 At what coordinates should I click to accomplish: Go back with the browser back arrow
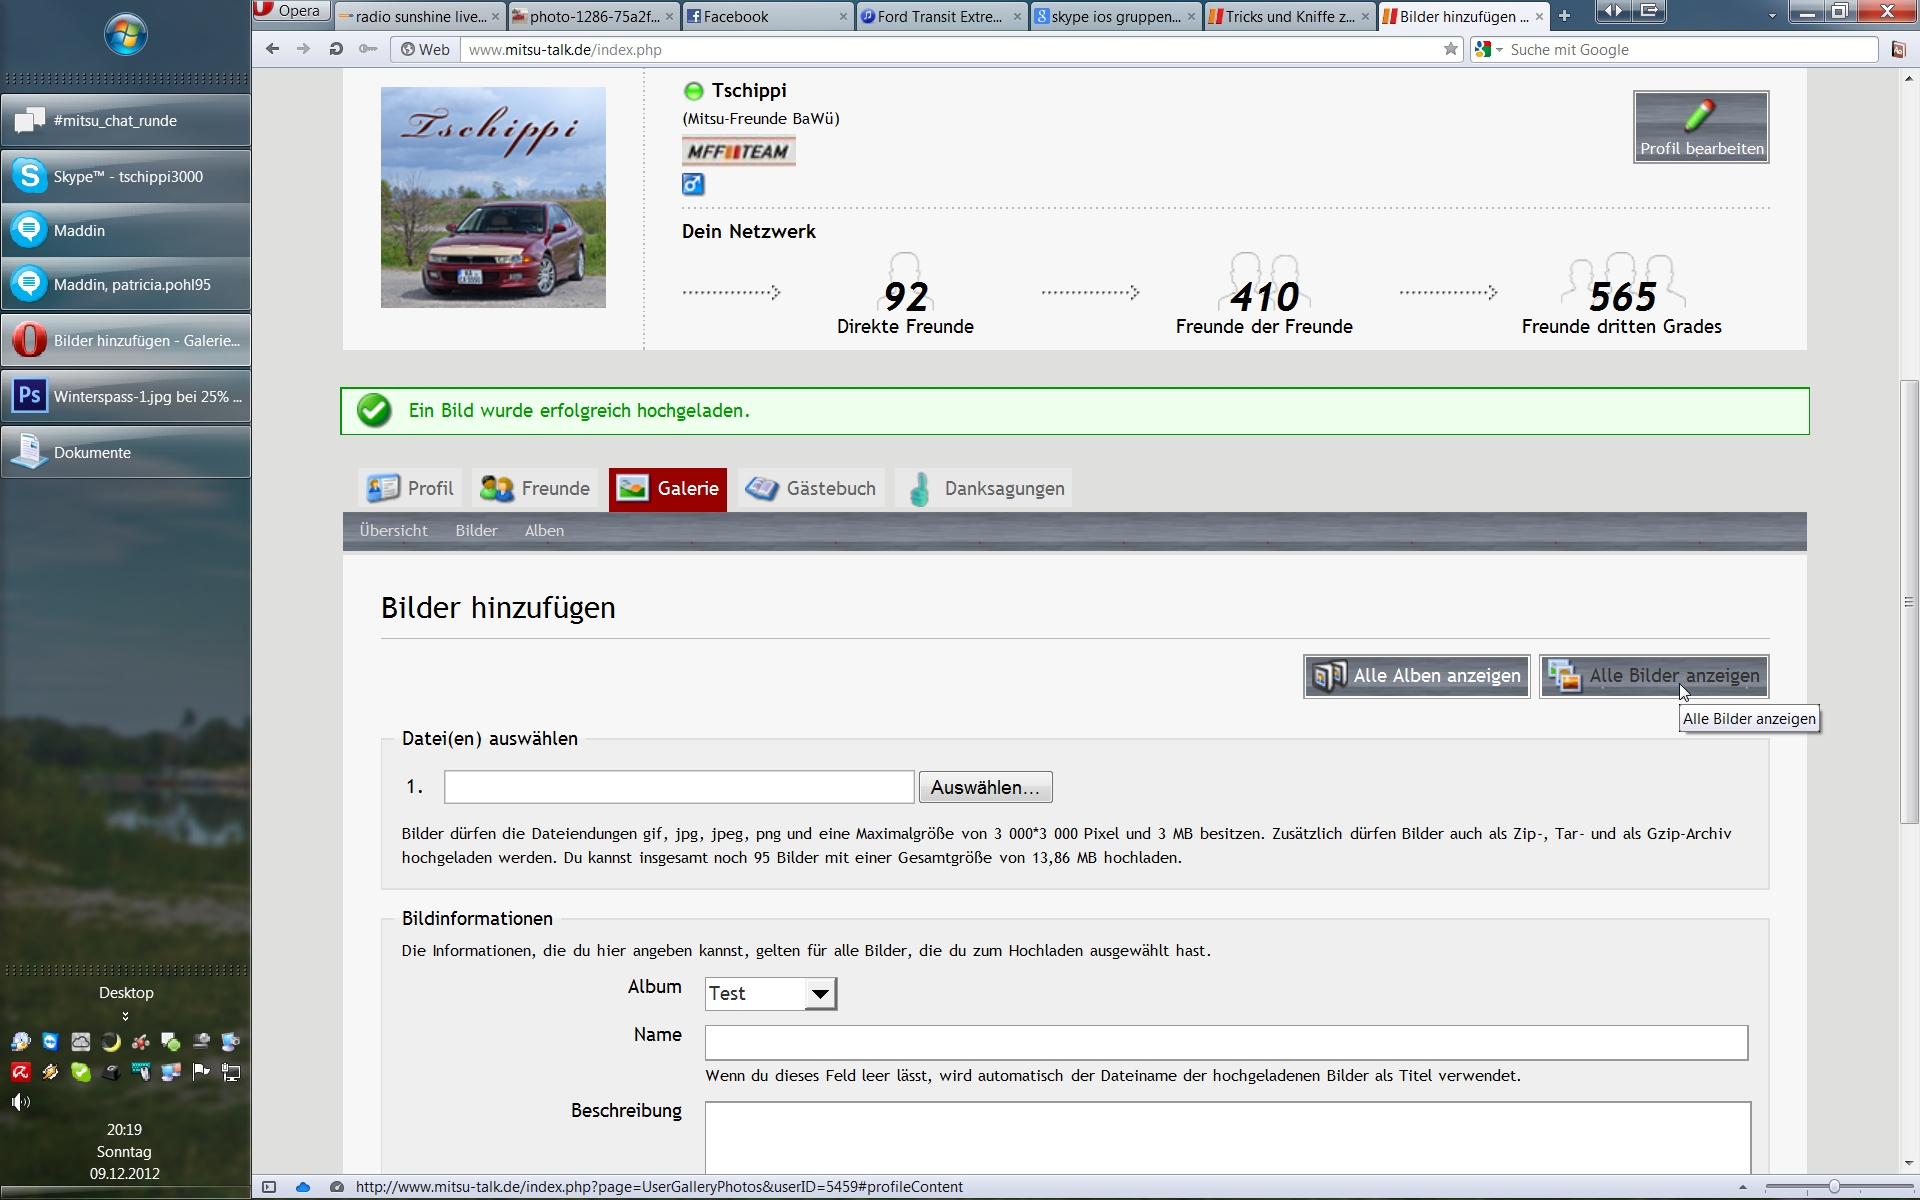coord(272,49)
